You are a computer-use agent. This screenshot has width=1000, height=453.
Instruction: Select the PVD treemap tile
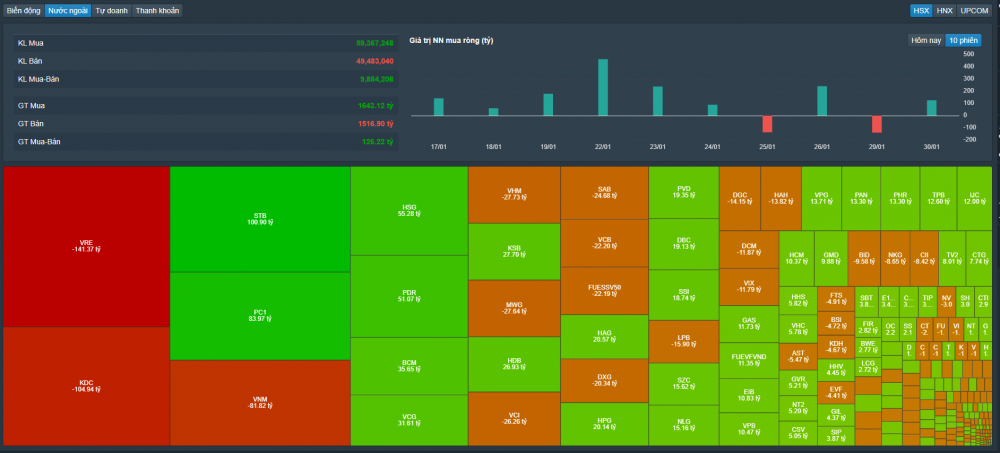[684, 193]
